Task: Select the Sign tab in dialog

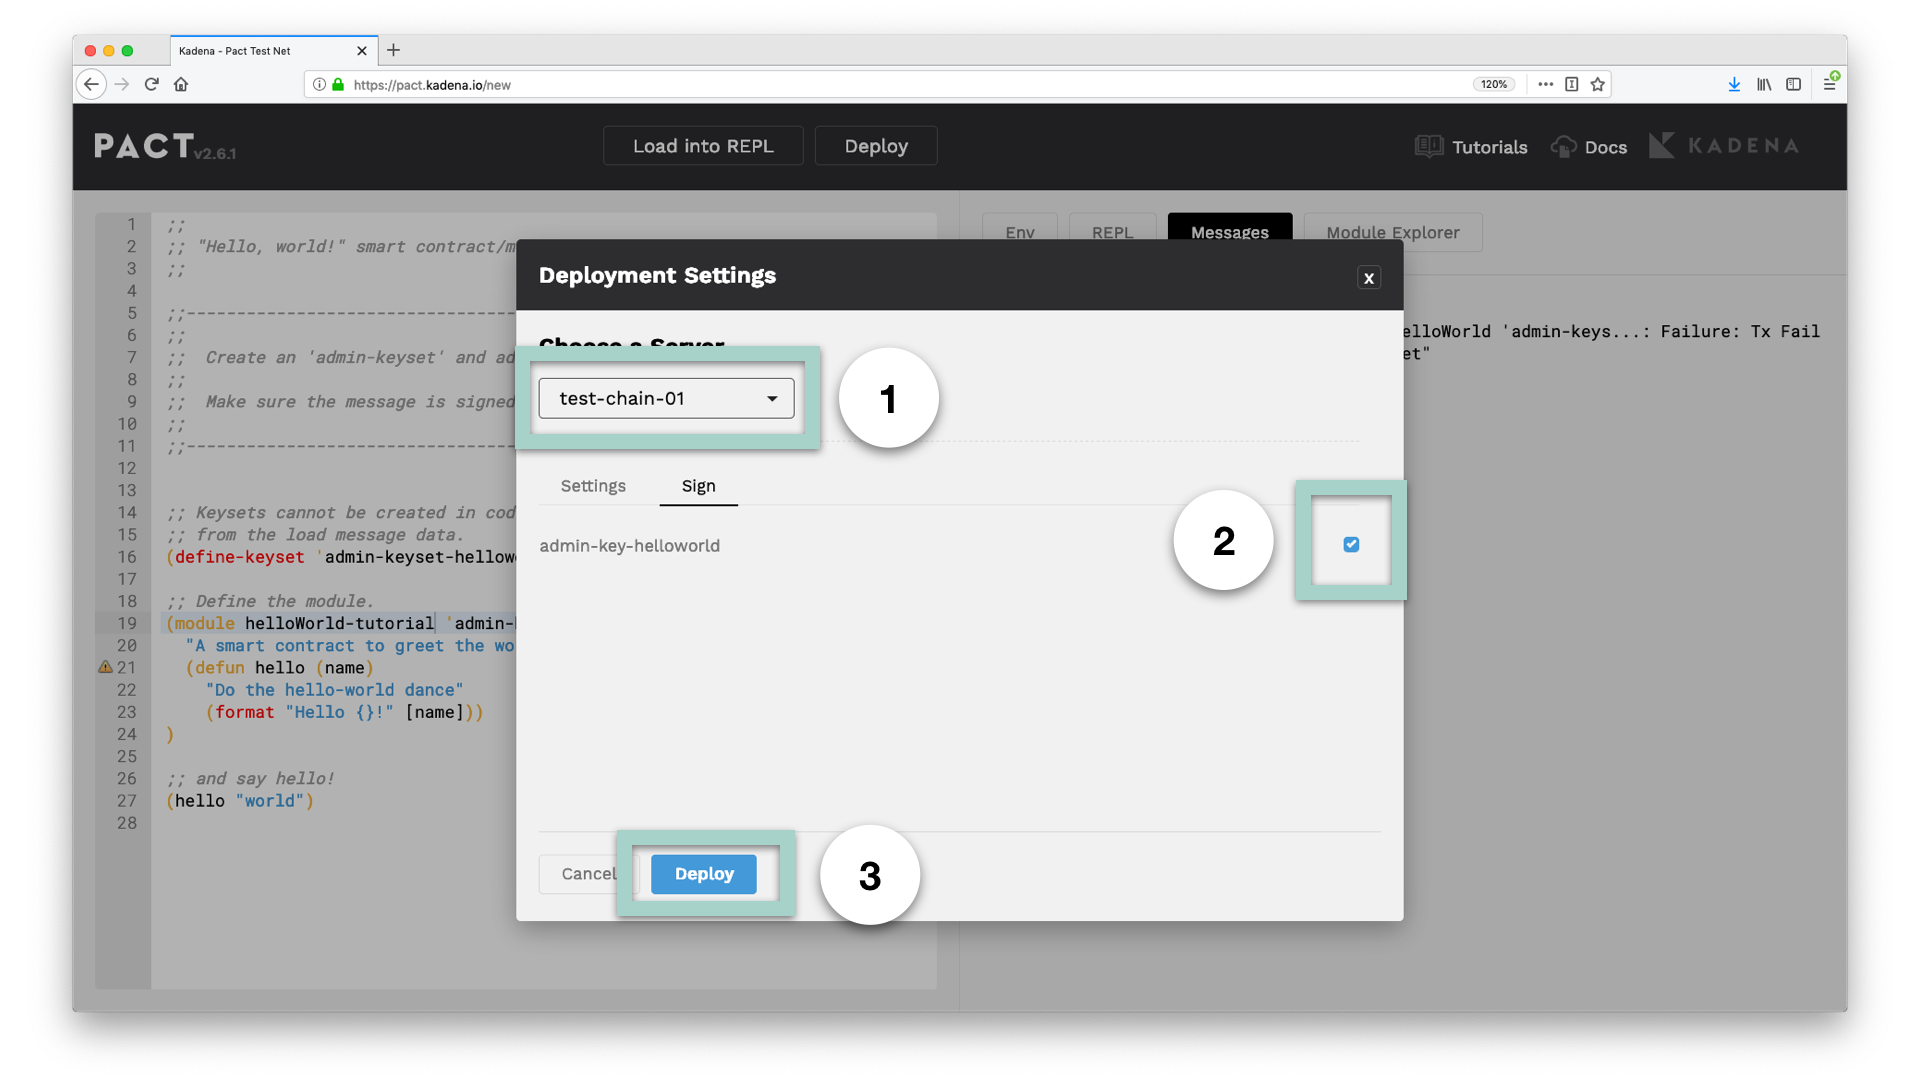Action: point(698,486)
